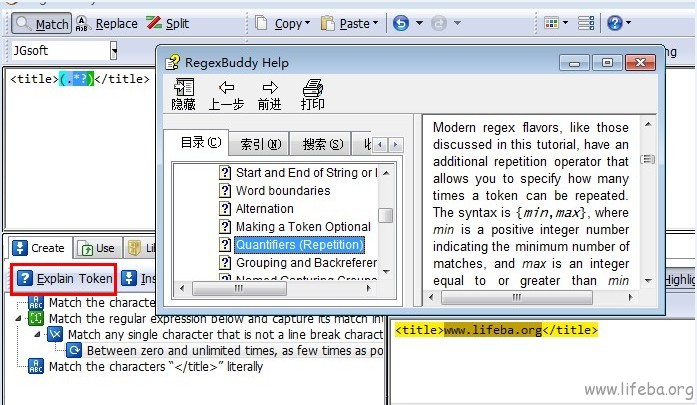Click the capture group icon in the tree
The image size is (697, 405).
36,318
